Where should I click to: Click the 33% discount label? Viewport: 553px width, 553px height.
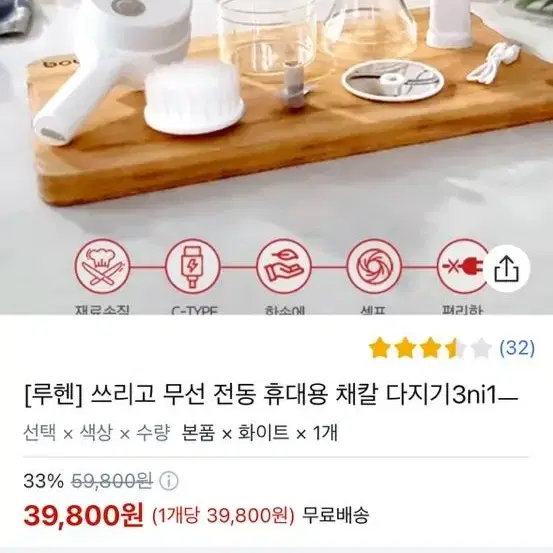43,481
